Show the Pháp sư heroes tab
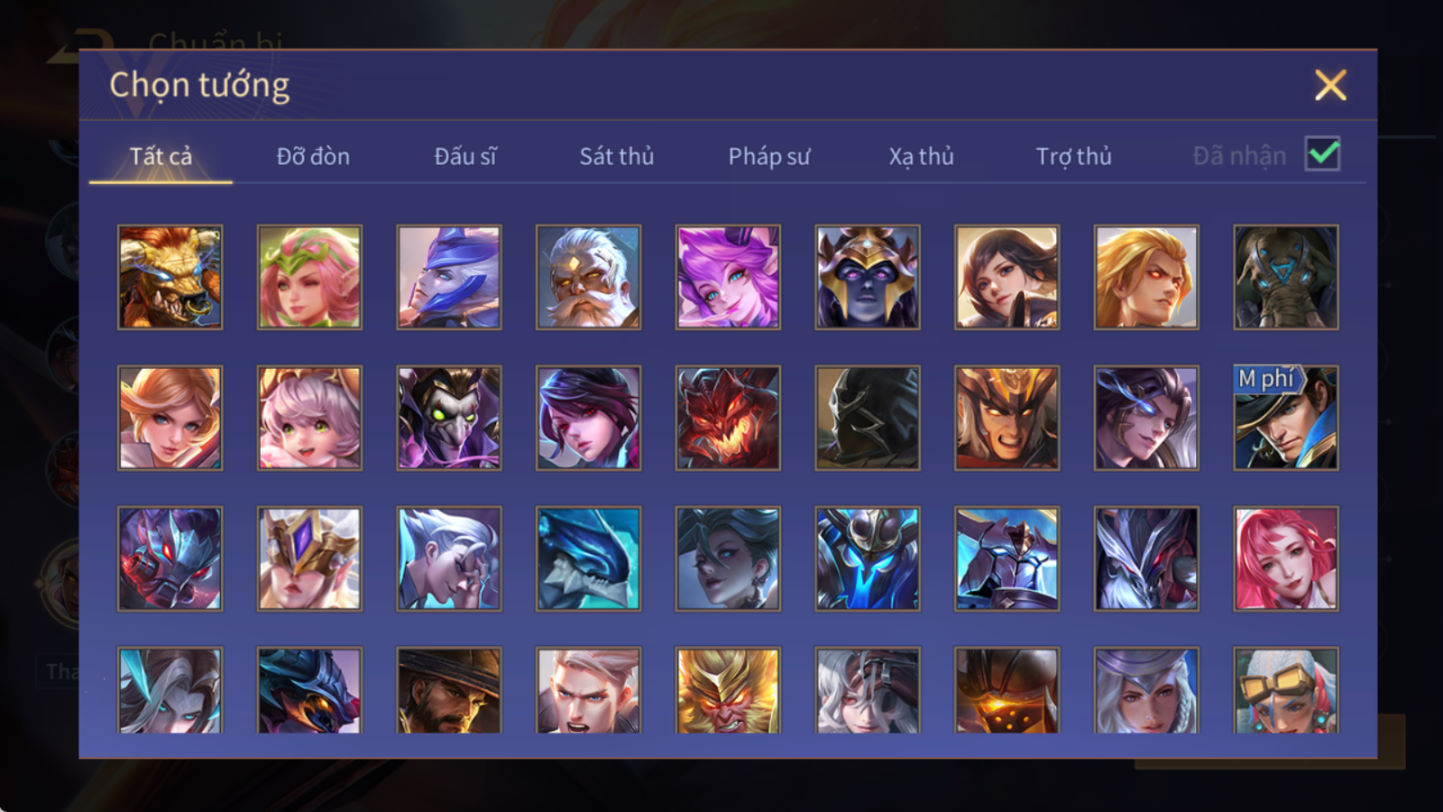The image size is (1443, 812). pos(768,156)
